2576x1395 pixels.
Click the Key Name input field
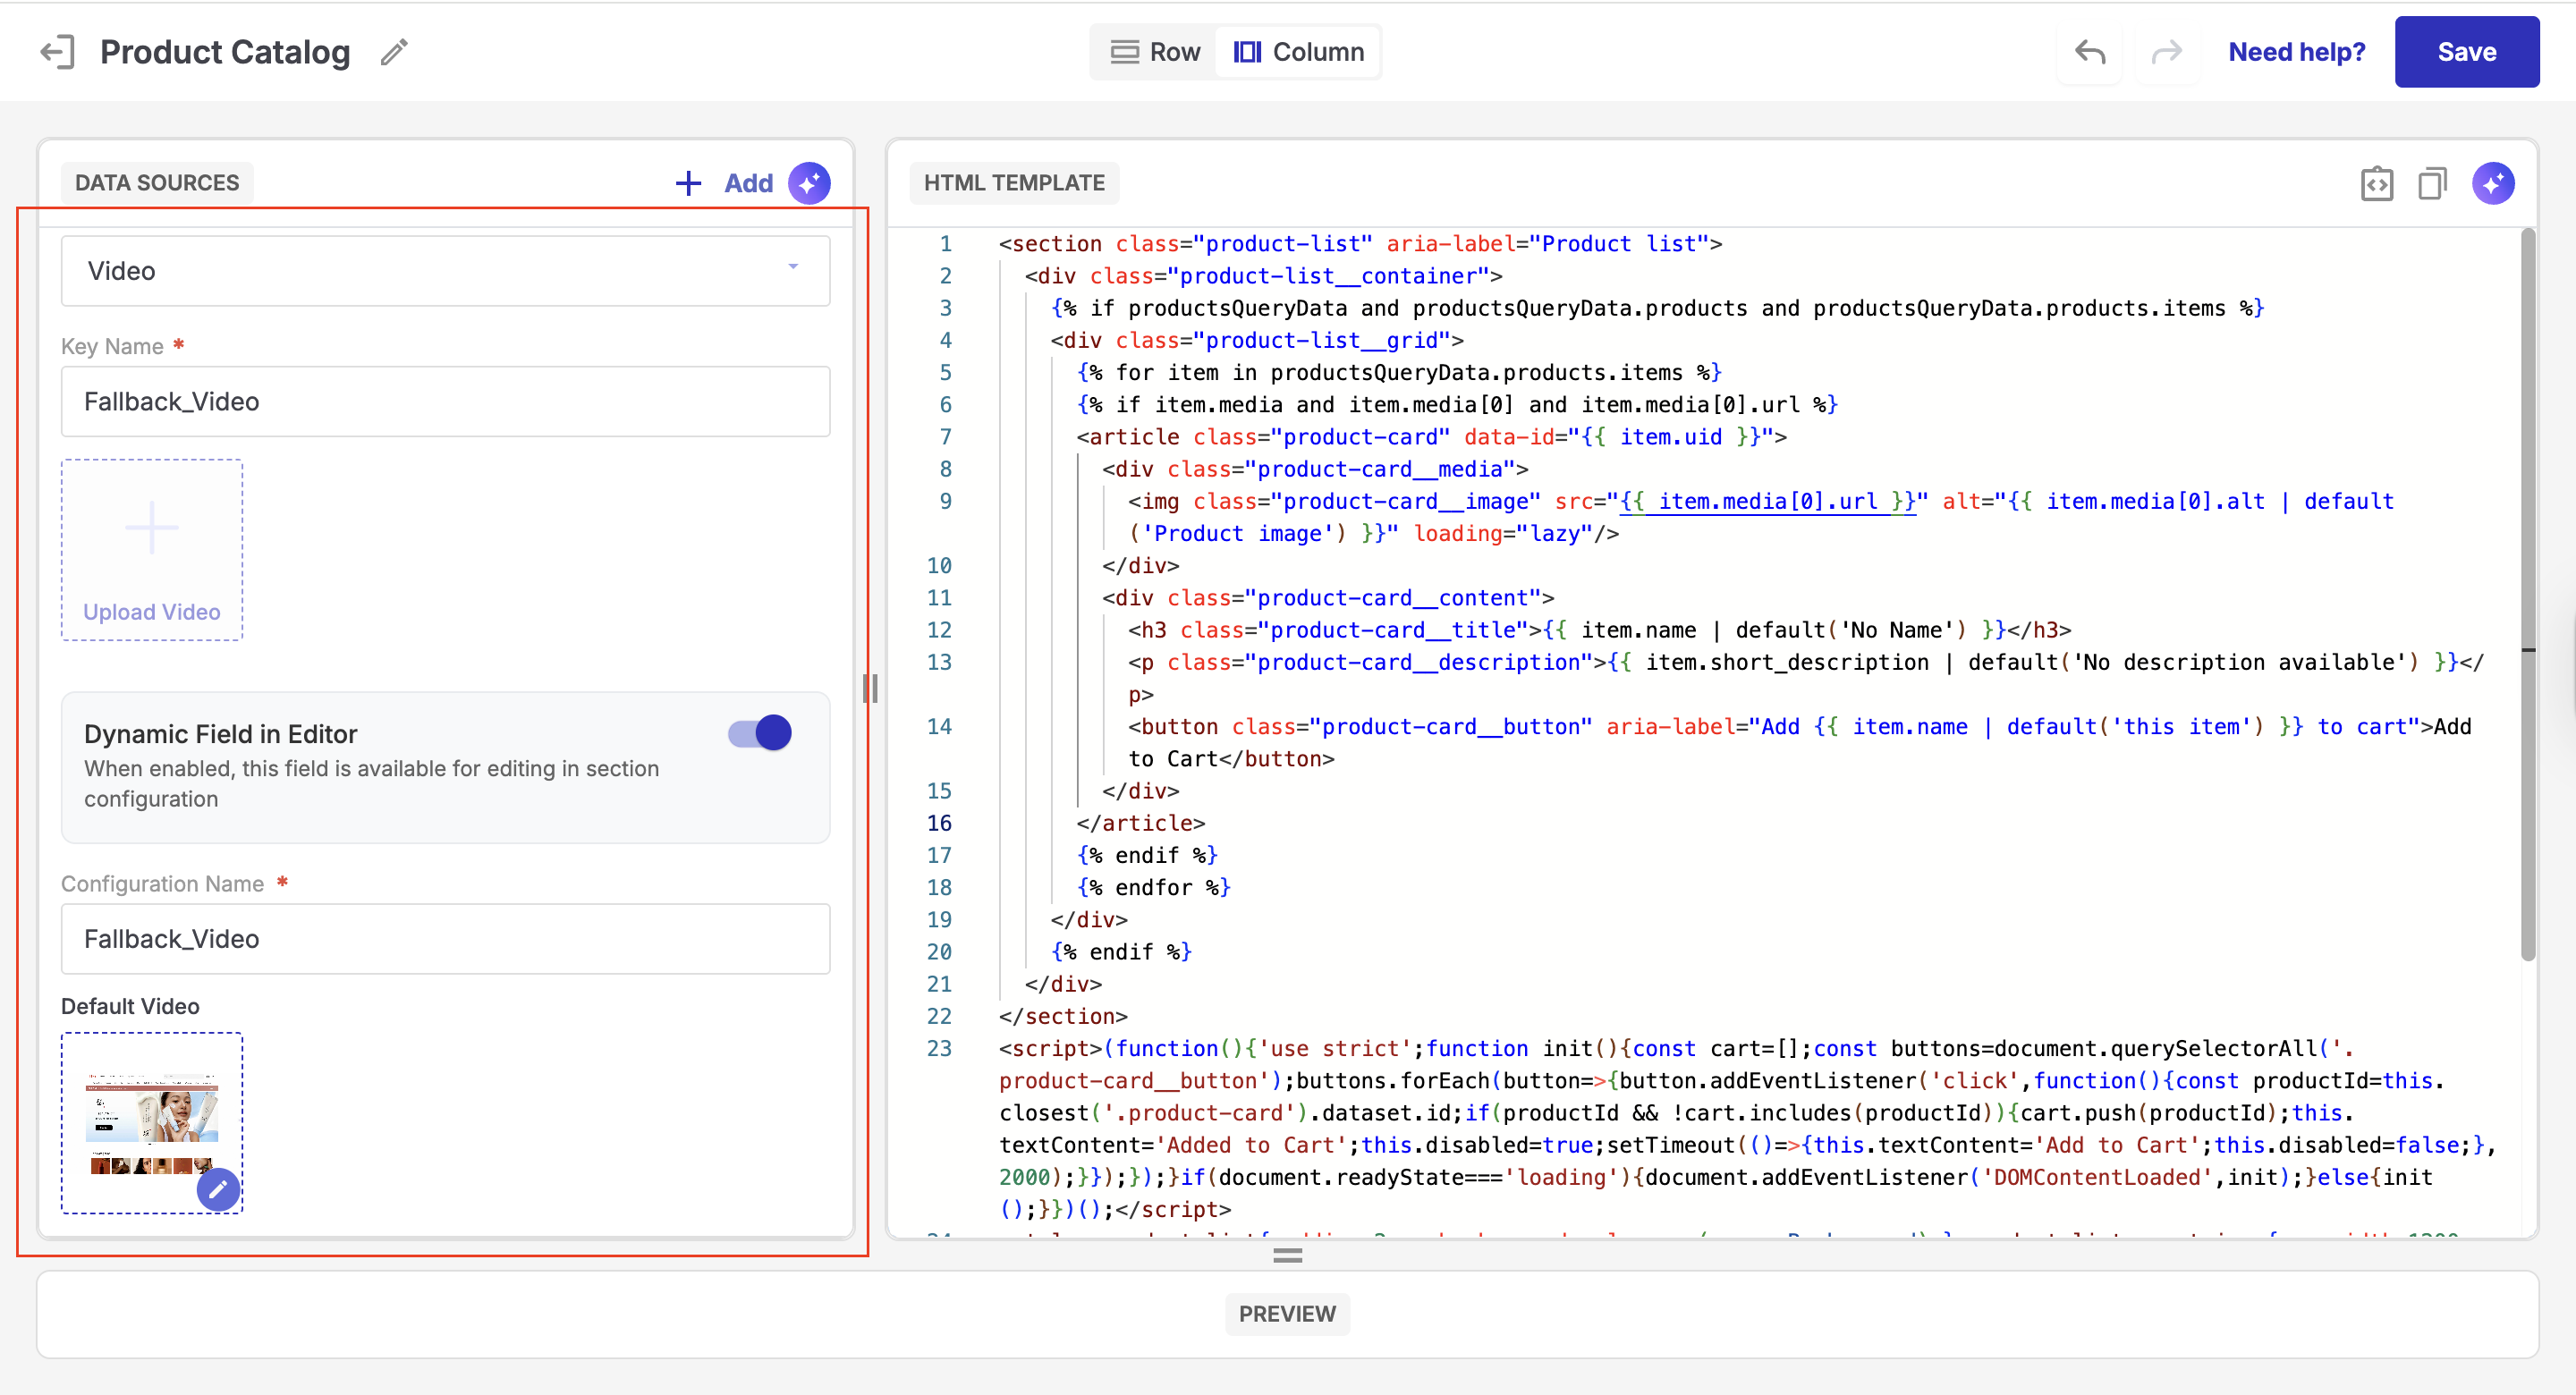[x=445, y=402]
